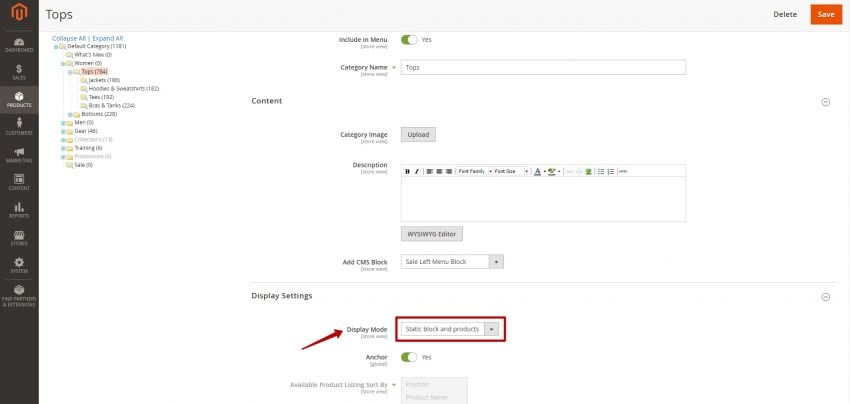Click the Expand All link

coord(107,39)
